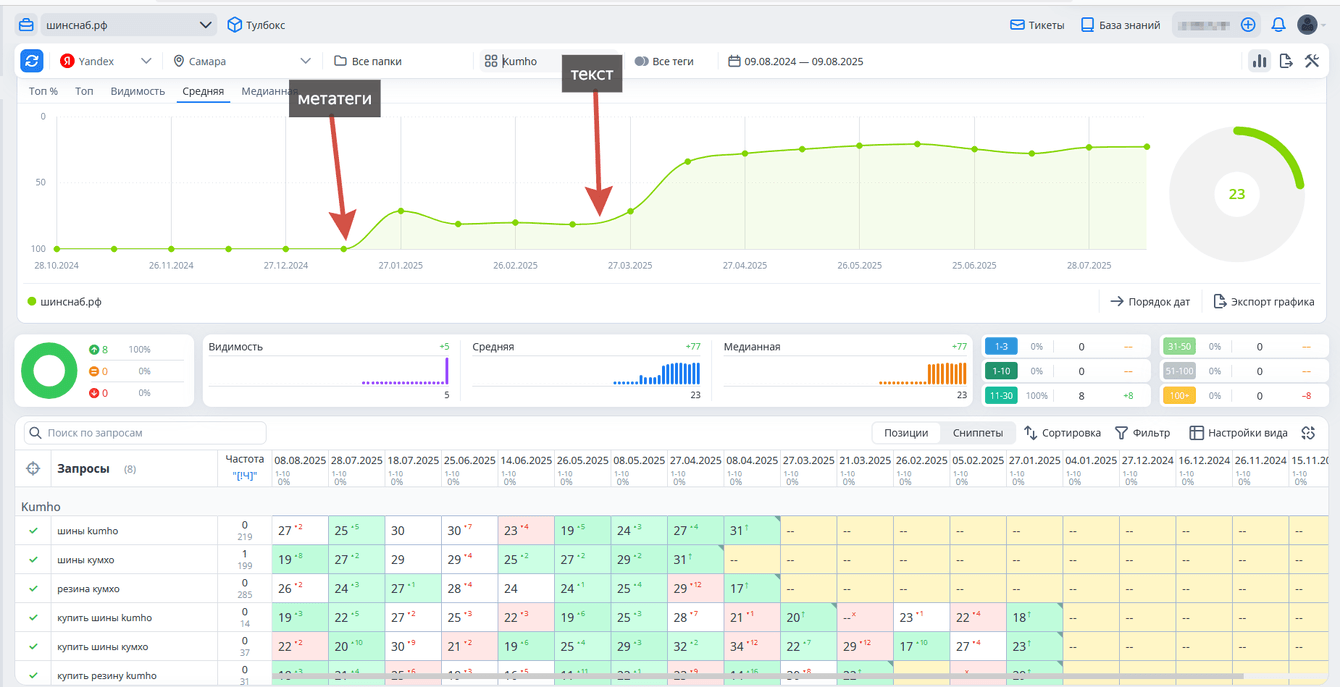The image size is (1340, 687).
Task: Click the bar chart icon in toolbar
Action: [x=1259, y=61]
